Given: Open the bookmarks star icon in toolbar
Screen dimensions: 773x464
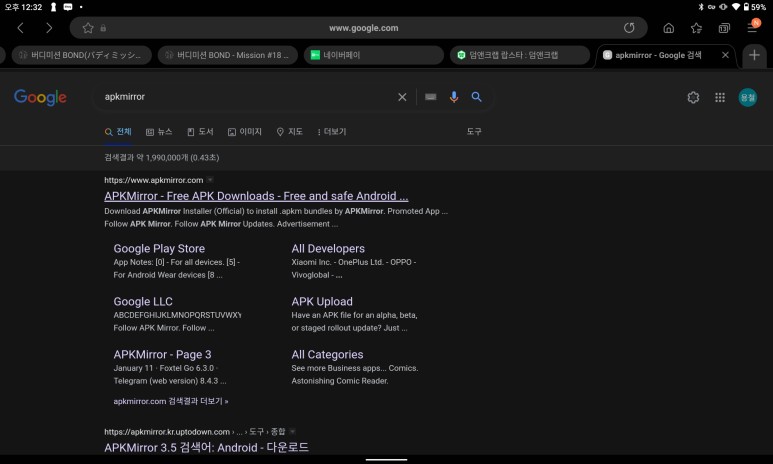Looking at the screenshot, I should point(696,28).
